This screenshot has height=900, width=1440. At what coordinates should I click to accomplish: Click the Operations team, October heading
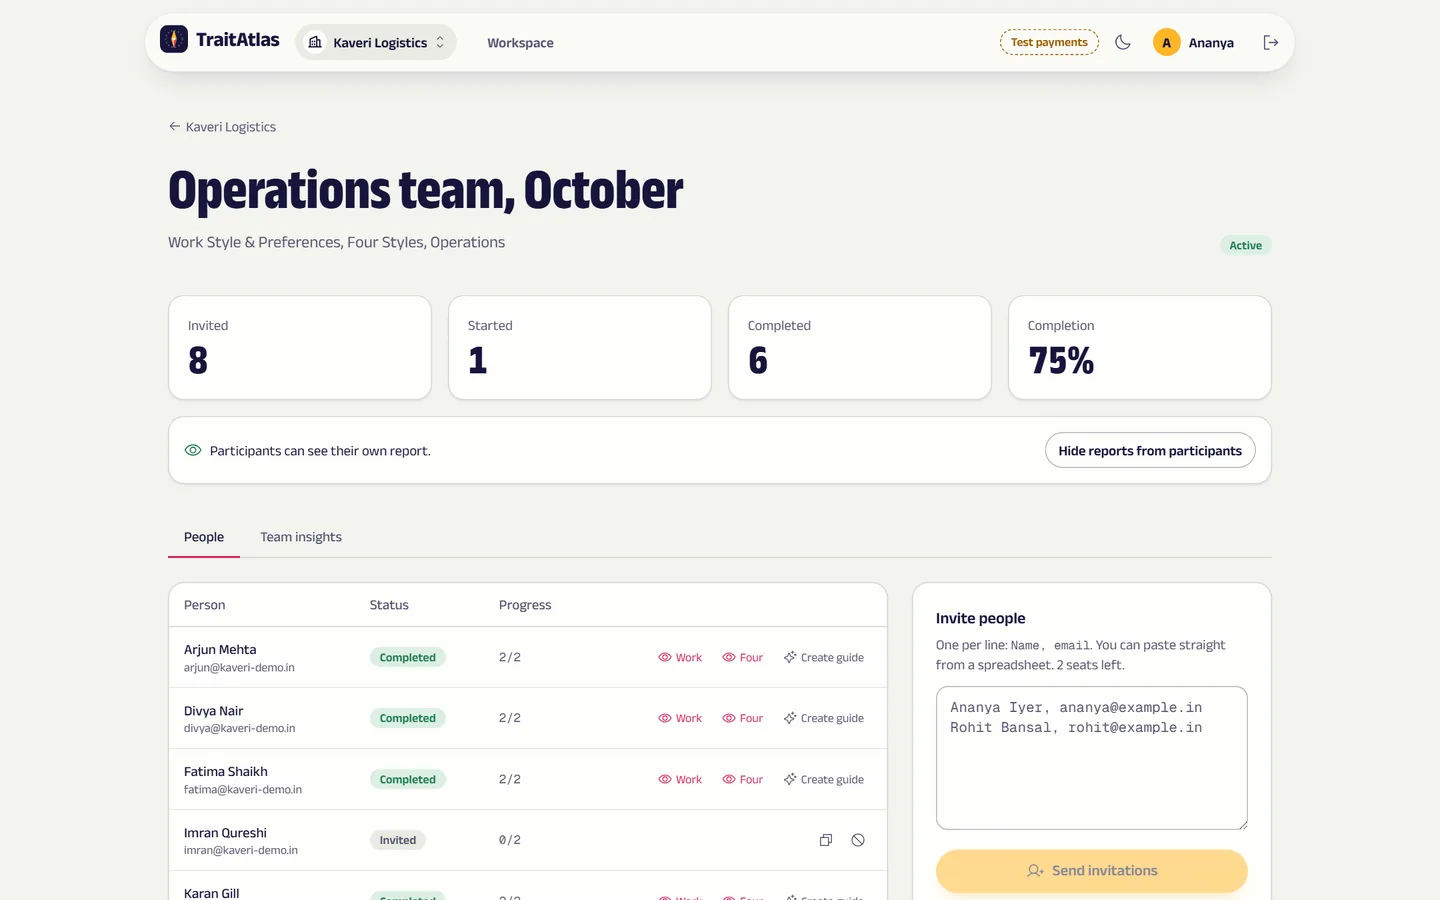[426, 190]
